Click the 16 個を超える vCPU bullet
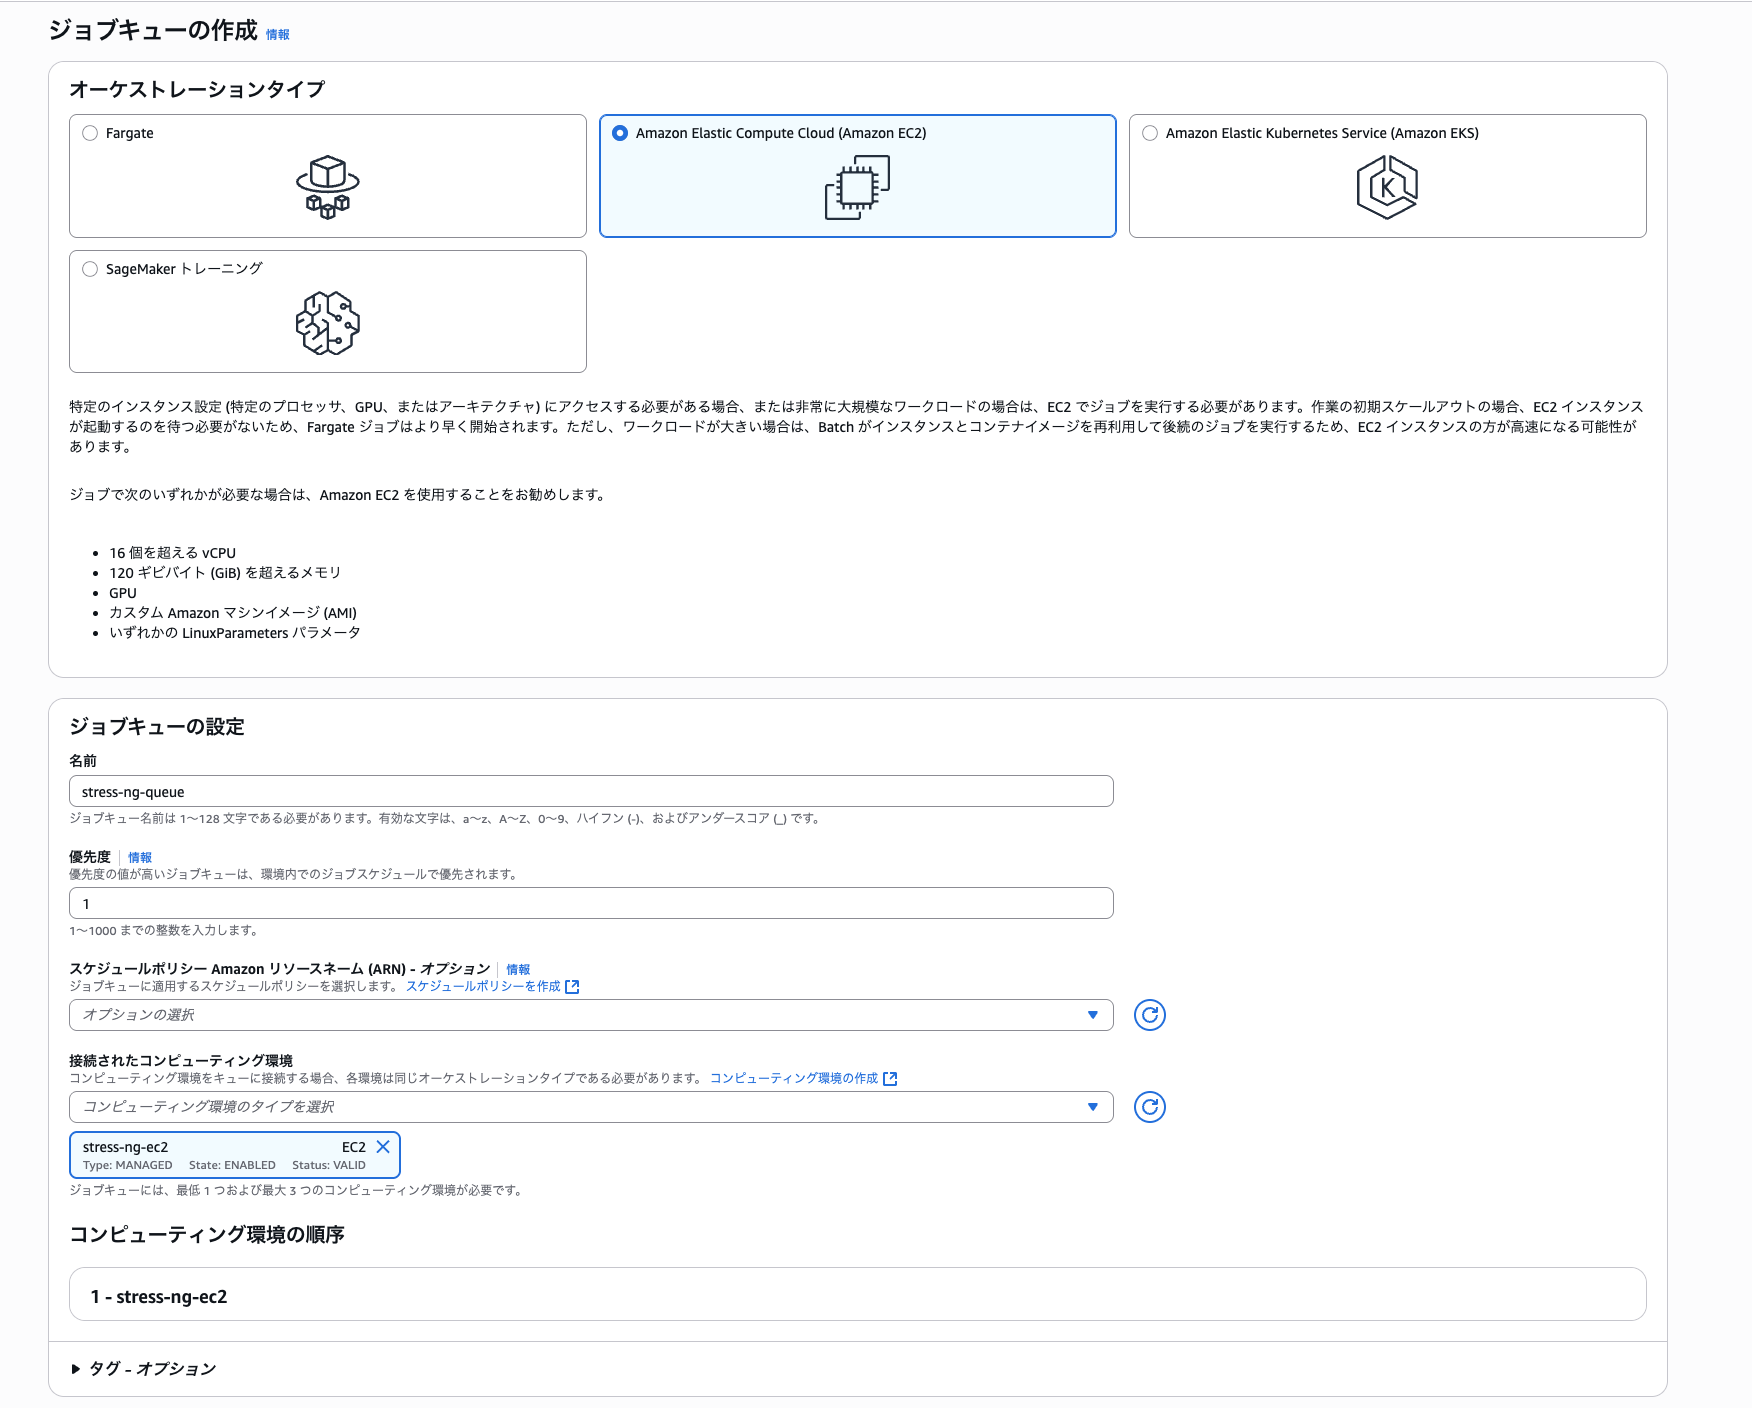This screenshot has height=1408, width=1752. click(173, 553)
